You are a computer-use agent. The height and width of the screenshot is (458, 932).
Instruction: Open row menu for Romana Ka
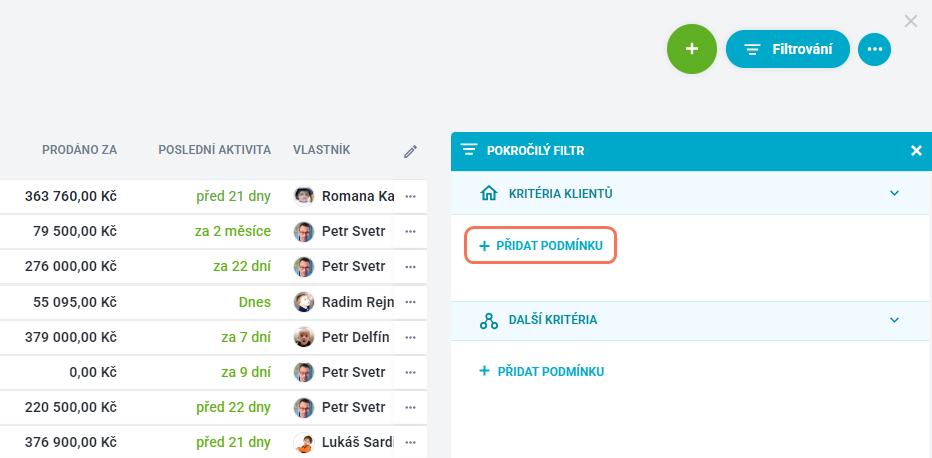click(x=410, y=197)
